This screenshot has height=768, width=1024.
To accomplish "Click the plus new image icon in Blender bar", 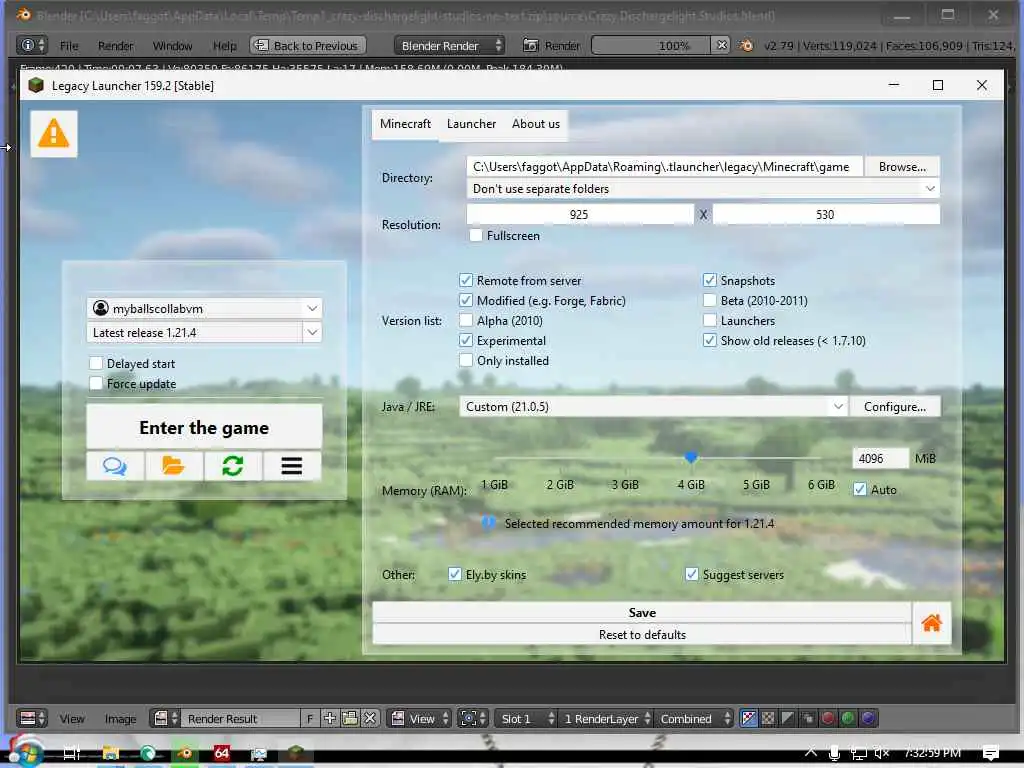I will click(330, 718).
